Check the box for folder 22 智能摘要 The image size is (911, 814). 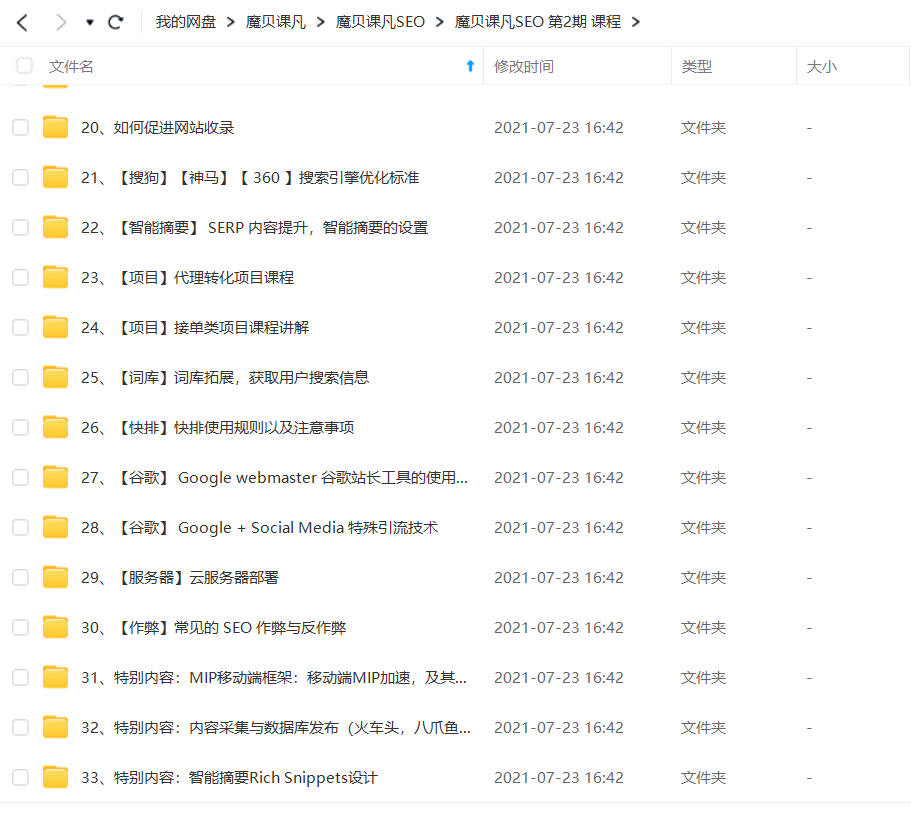20,227
